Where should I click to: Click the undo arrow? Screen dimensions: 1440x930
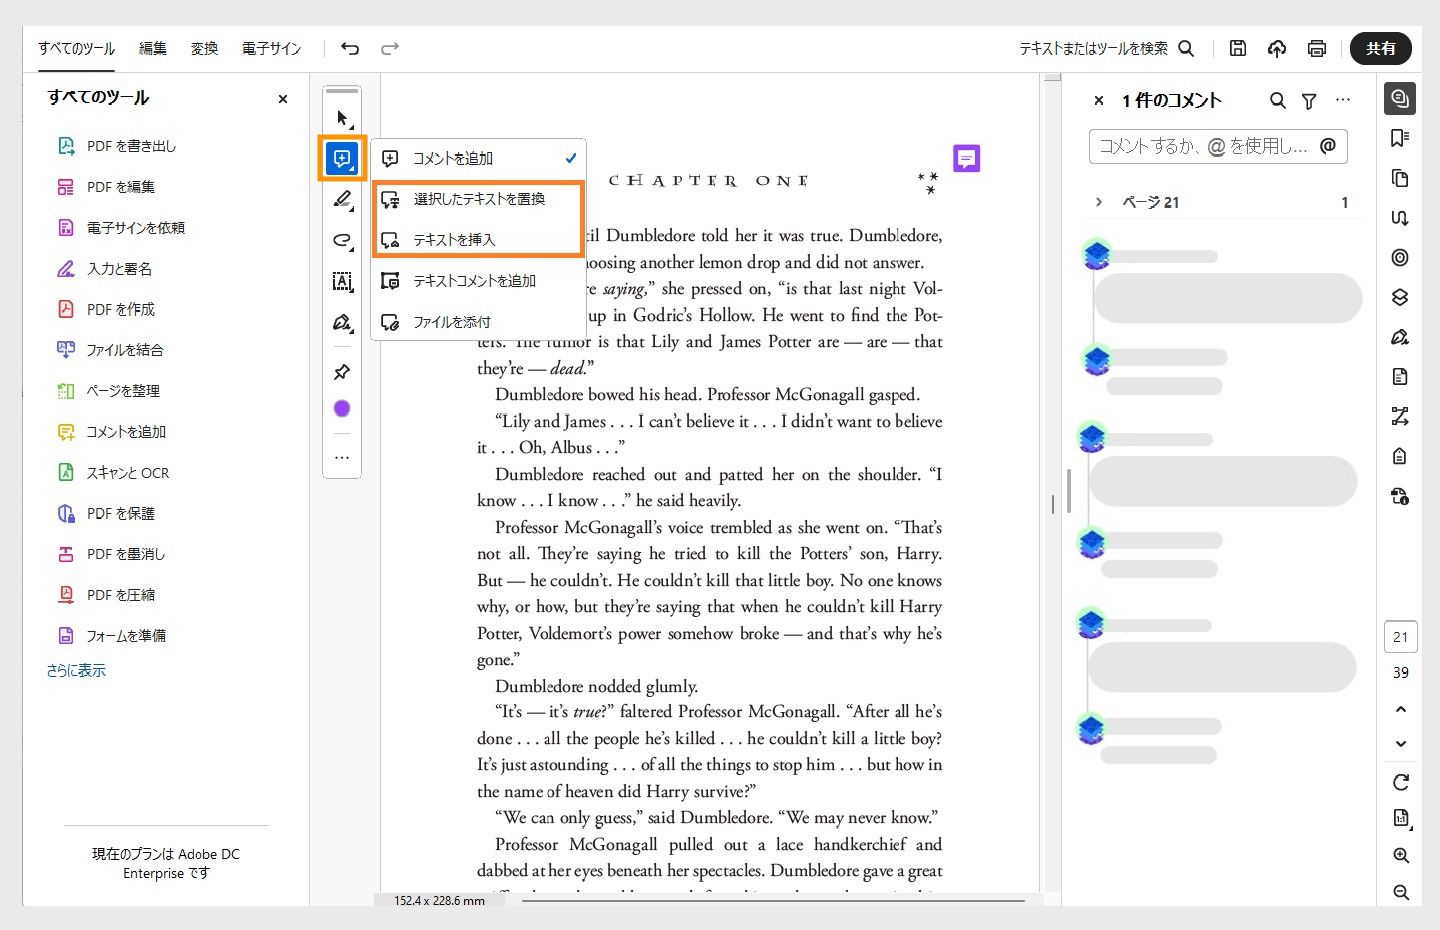[x=349, y=48]
